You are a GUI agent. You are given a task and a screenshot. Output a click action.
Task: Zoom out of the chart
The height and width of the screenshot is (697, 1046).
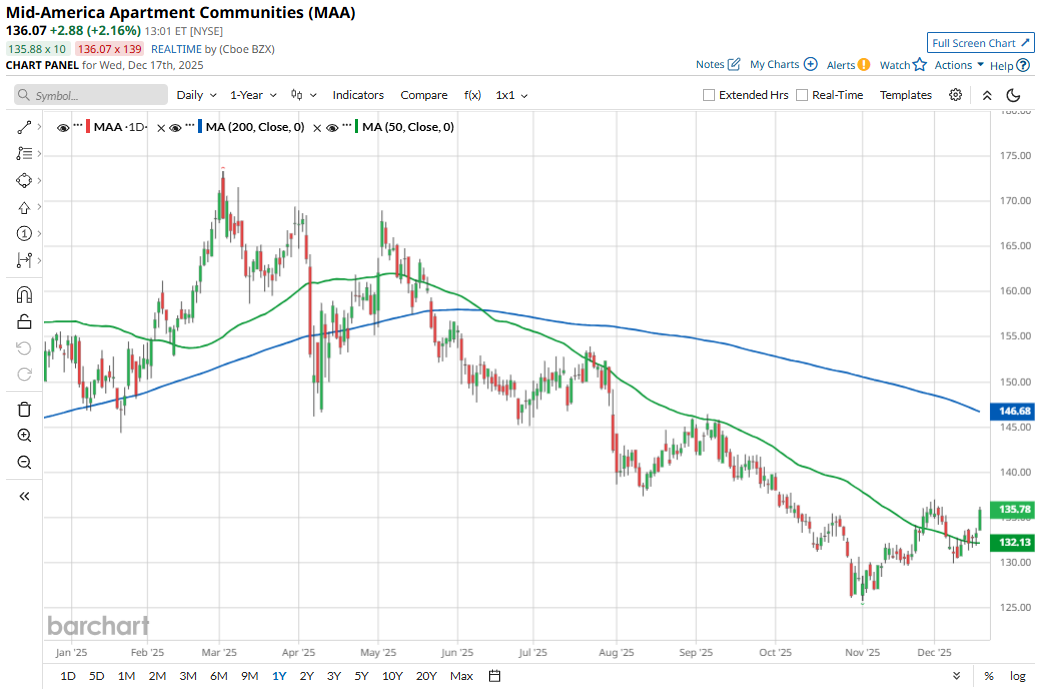tap(24, 462)
